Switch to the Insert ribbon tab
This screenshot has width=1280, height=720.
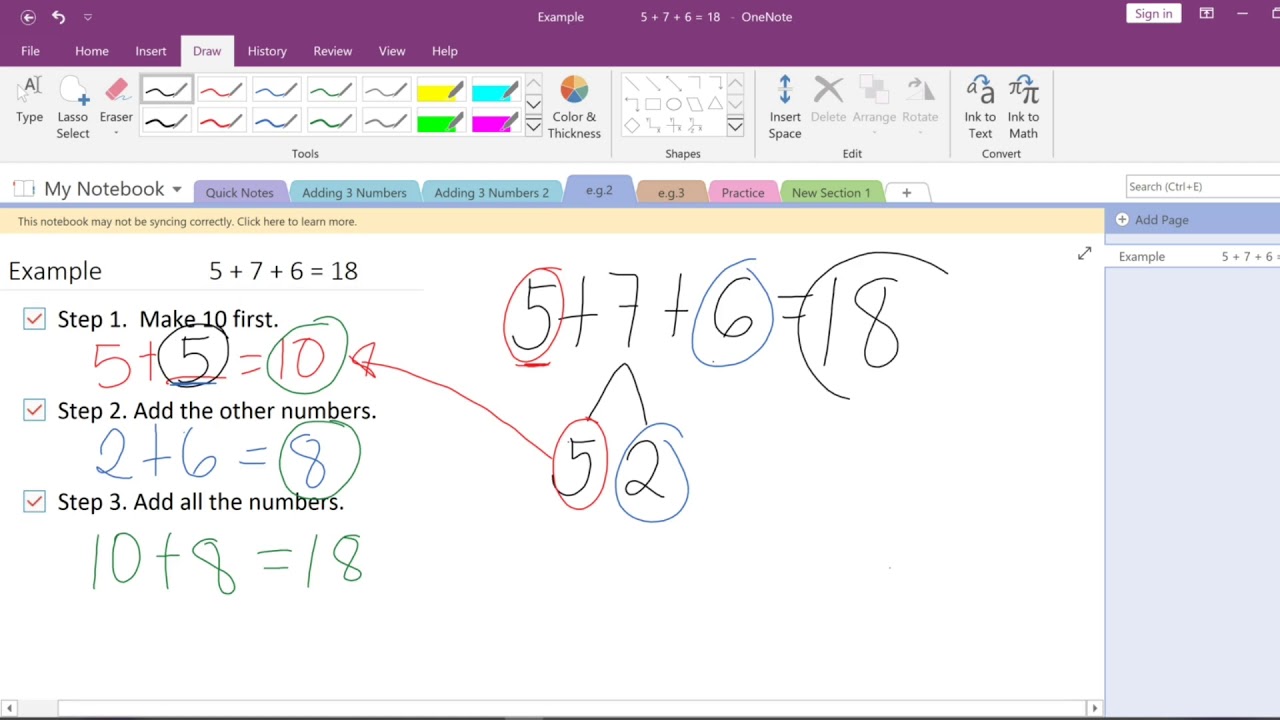[151, 51]
